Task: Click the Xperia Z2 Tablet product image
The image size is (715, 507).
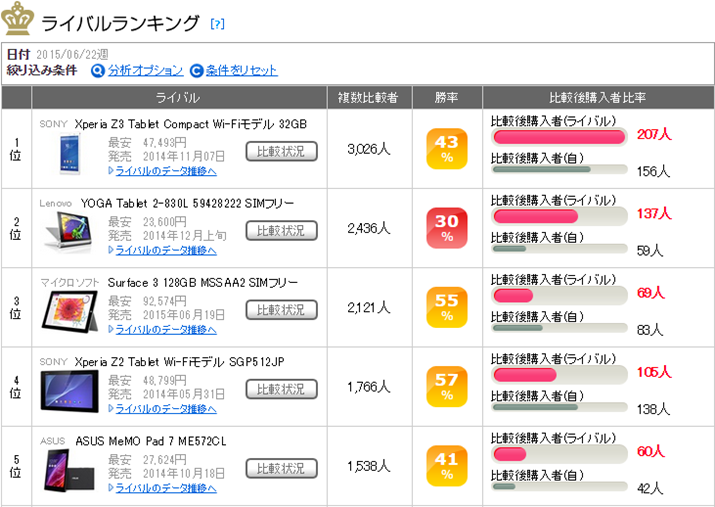Action: coord(68,390)
